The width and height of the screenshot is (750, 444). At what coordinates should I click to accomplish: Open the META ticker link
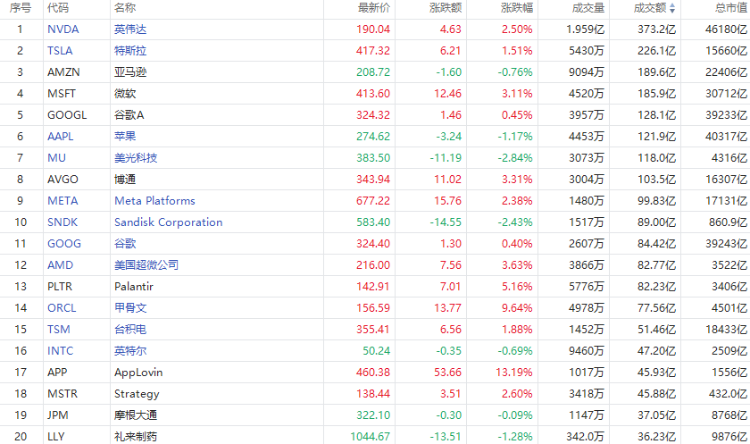[x=63, y=200]
